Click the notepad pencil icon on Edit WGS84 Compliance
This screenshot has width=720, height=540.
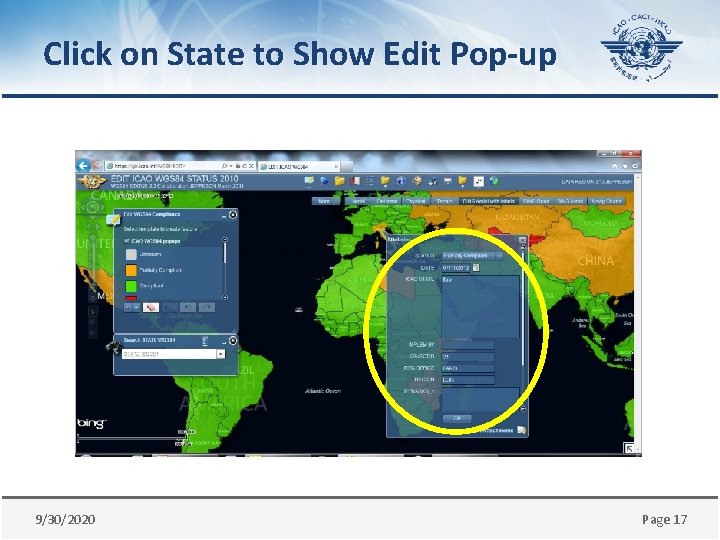tap(113, 219)
